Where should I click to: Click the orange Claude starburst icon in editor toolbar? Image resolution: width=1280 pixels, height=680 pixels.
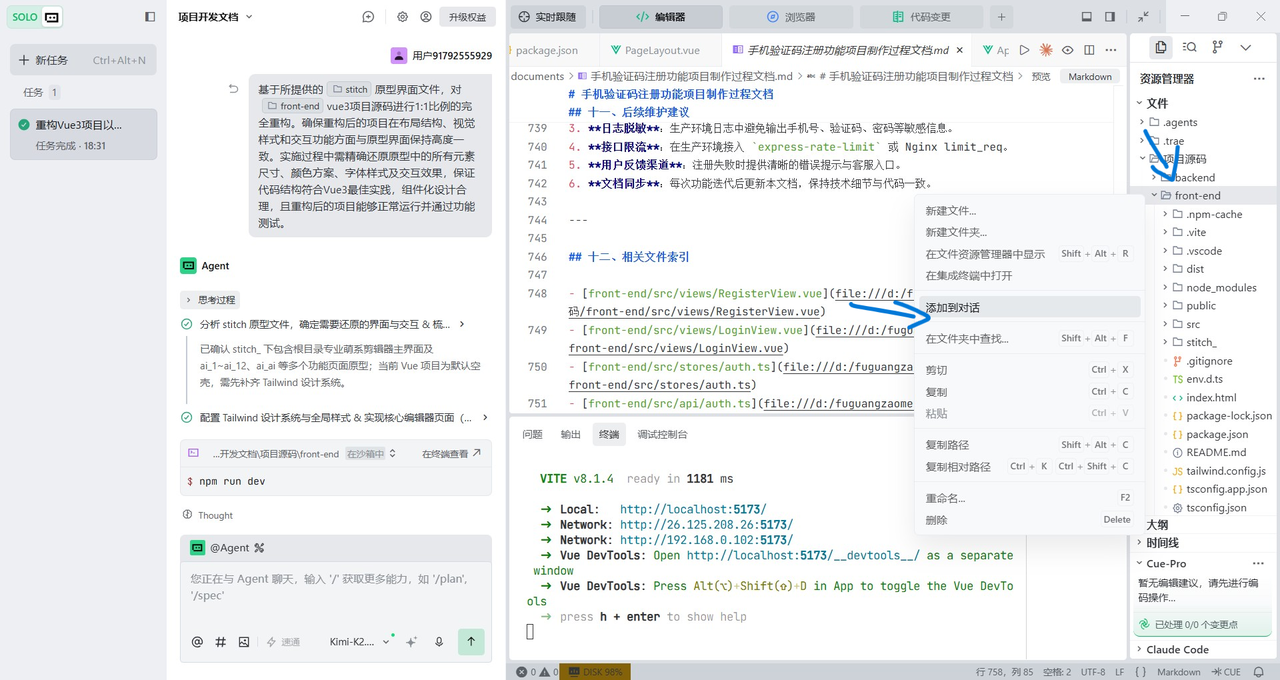coord(1046,50)
